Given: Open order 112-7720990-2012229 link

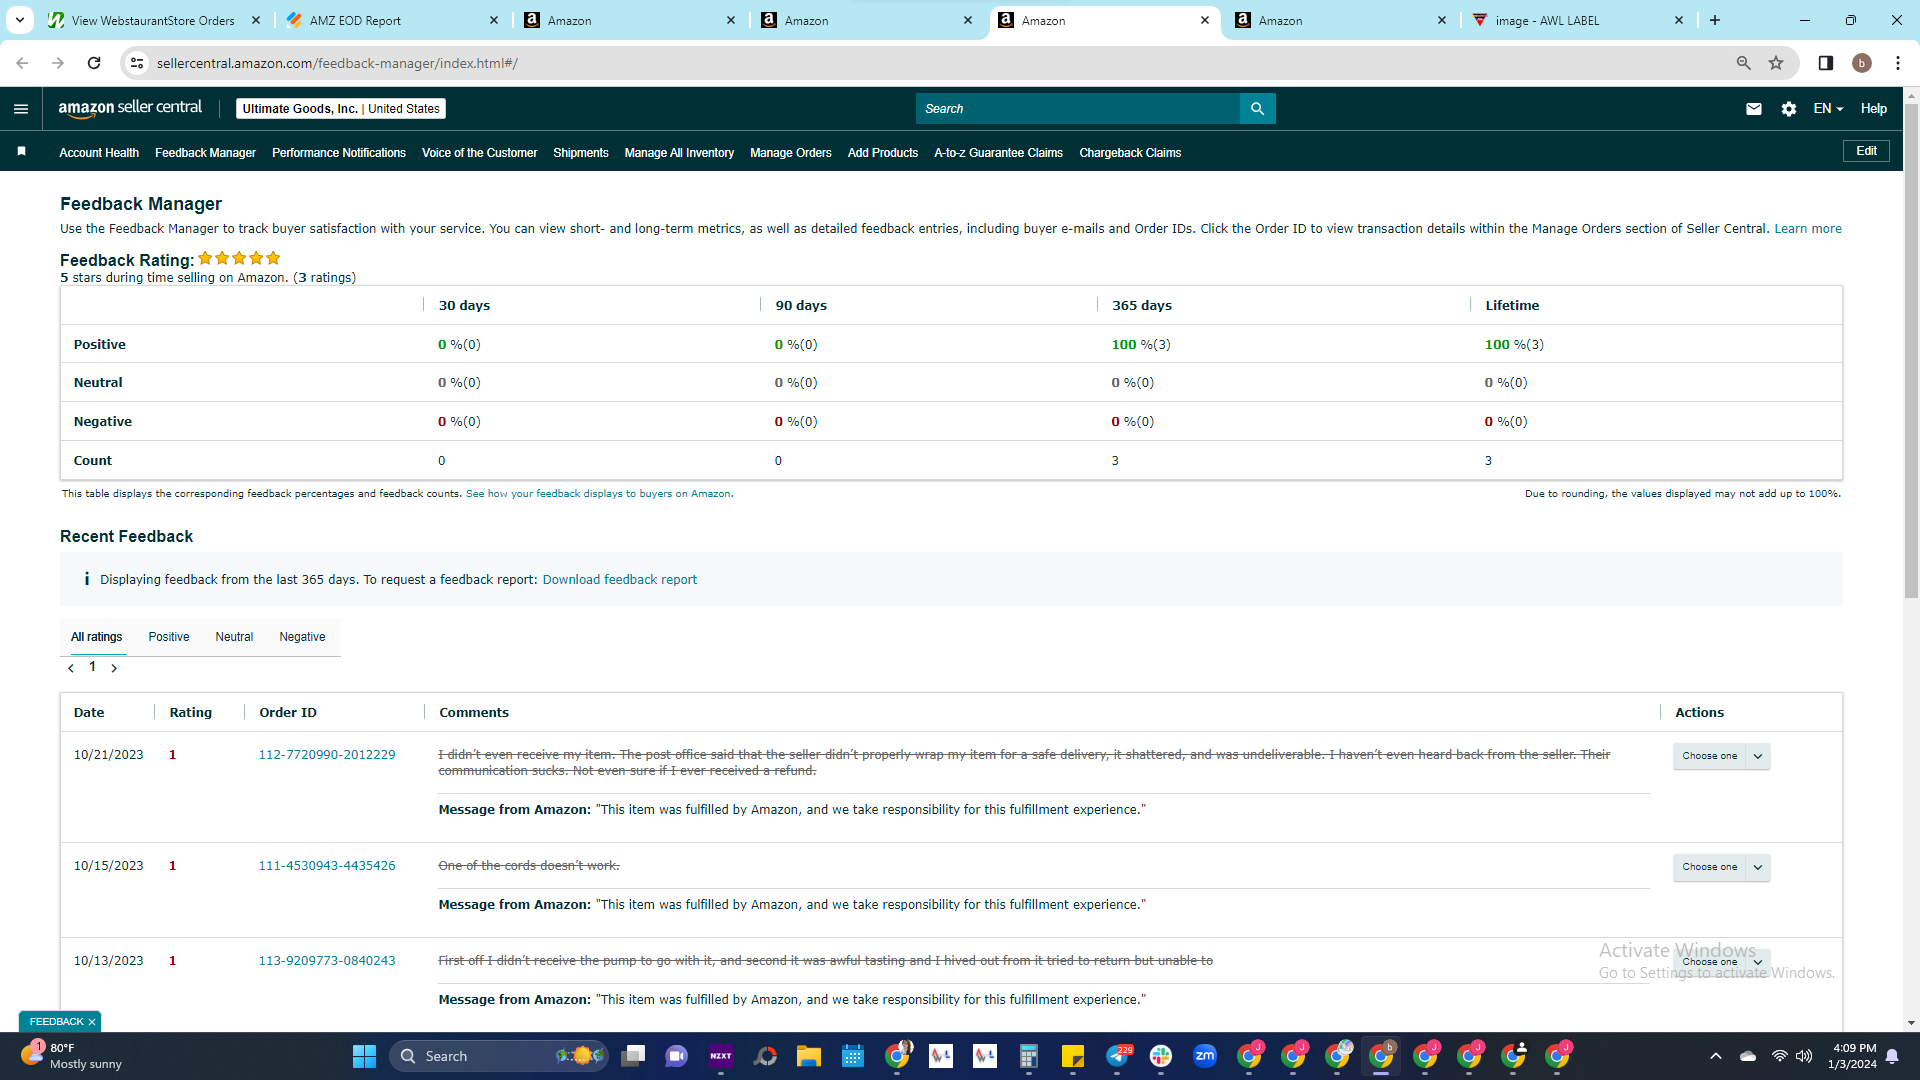Looking at the screenshot, I should 327,755.
